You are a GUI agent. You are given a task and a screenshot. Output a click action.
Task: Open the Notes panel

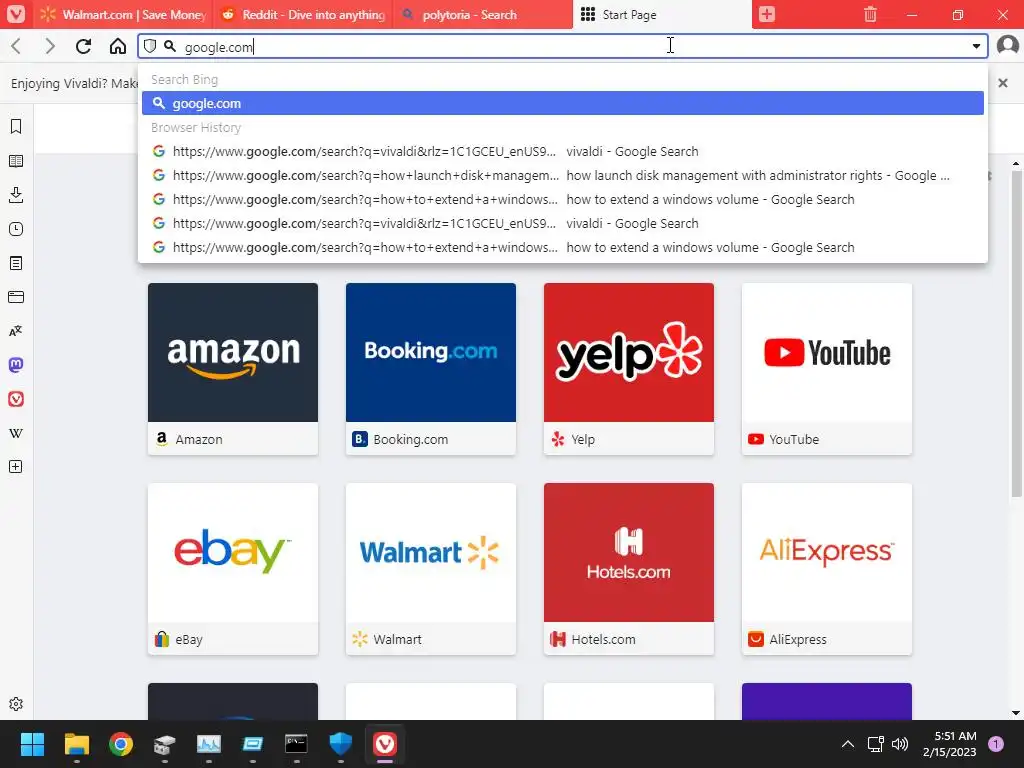click(16, 263)
